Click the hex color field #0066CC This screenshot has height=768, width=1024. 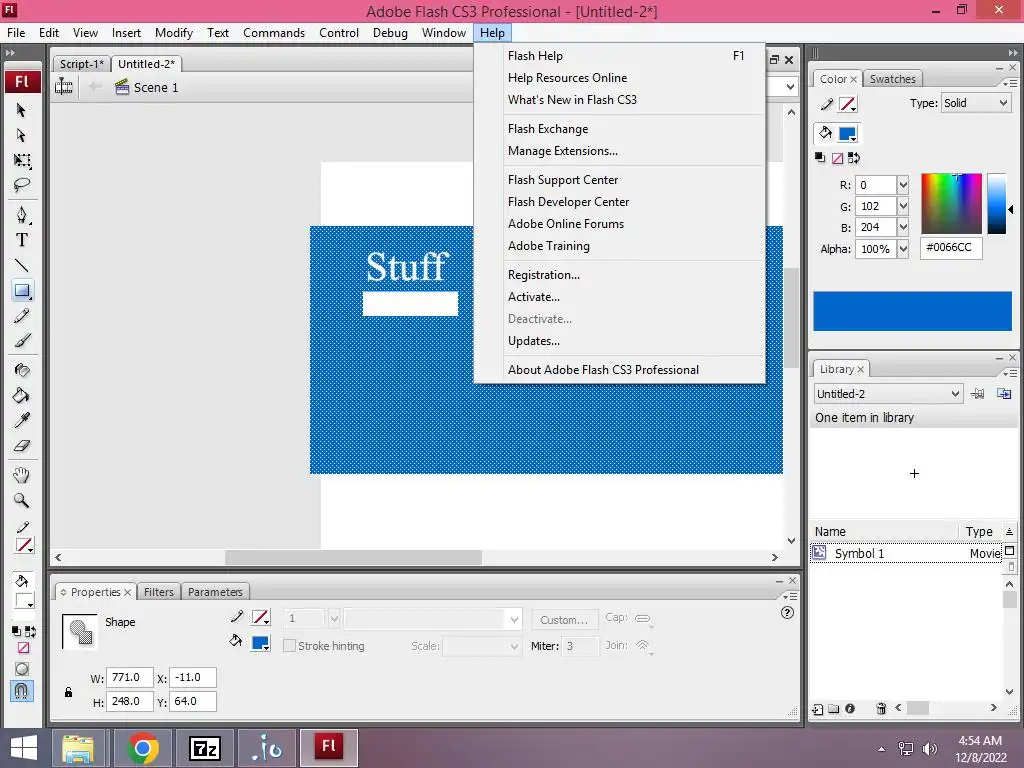coord(951,248)
